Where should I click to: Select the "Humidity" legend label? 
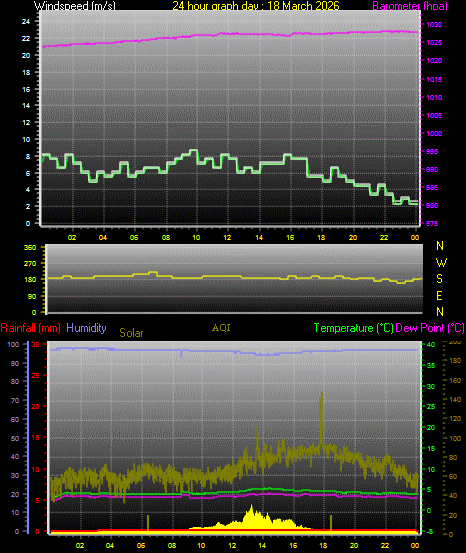pyautogui.click(x=86, y=328)
